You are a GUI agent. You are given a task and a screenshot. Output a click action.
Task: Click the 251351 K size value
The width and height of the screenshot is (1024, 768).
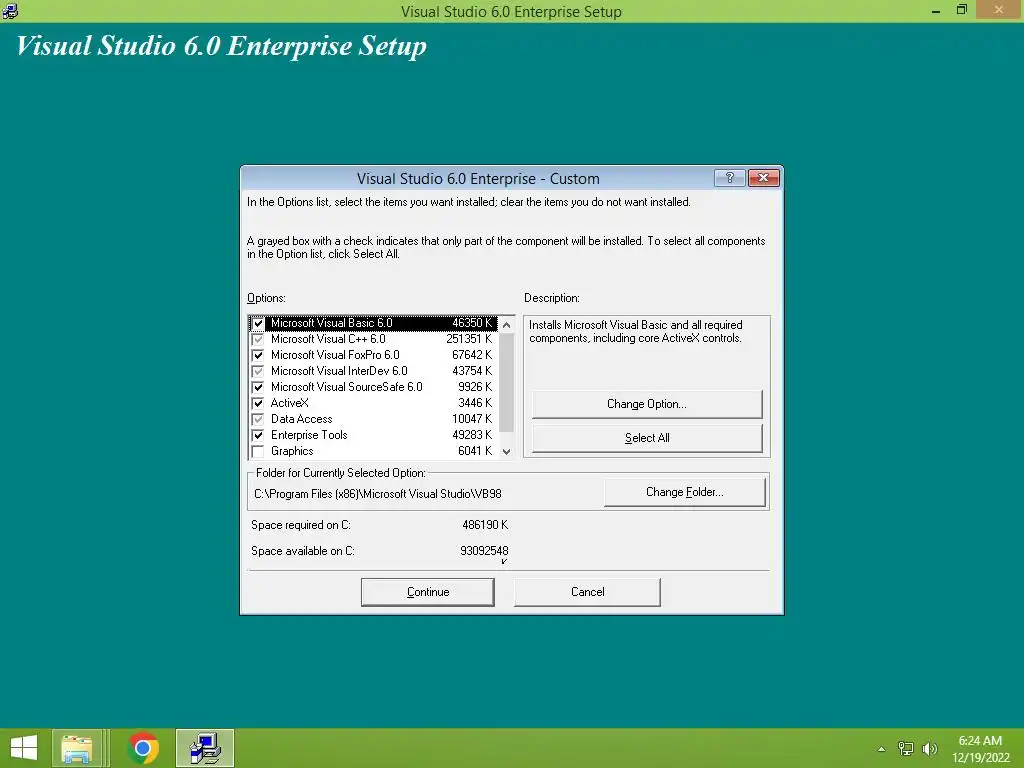pyautogui.click(x=469, y=339)
